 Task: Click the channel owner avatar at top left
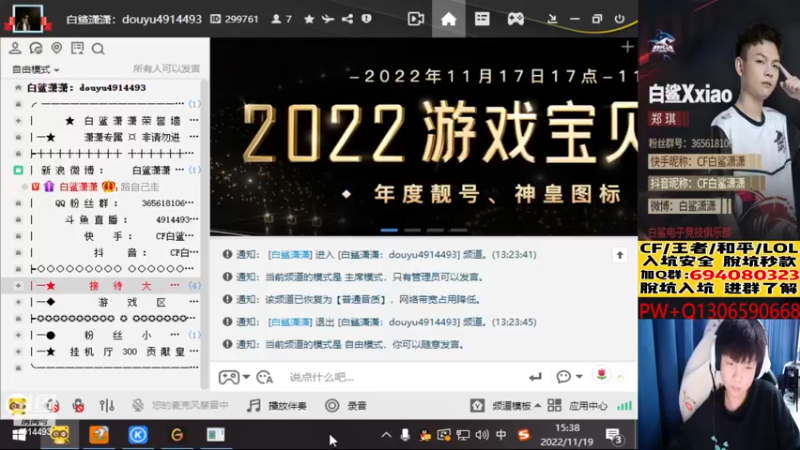point(28,19)
